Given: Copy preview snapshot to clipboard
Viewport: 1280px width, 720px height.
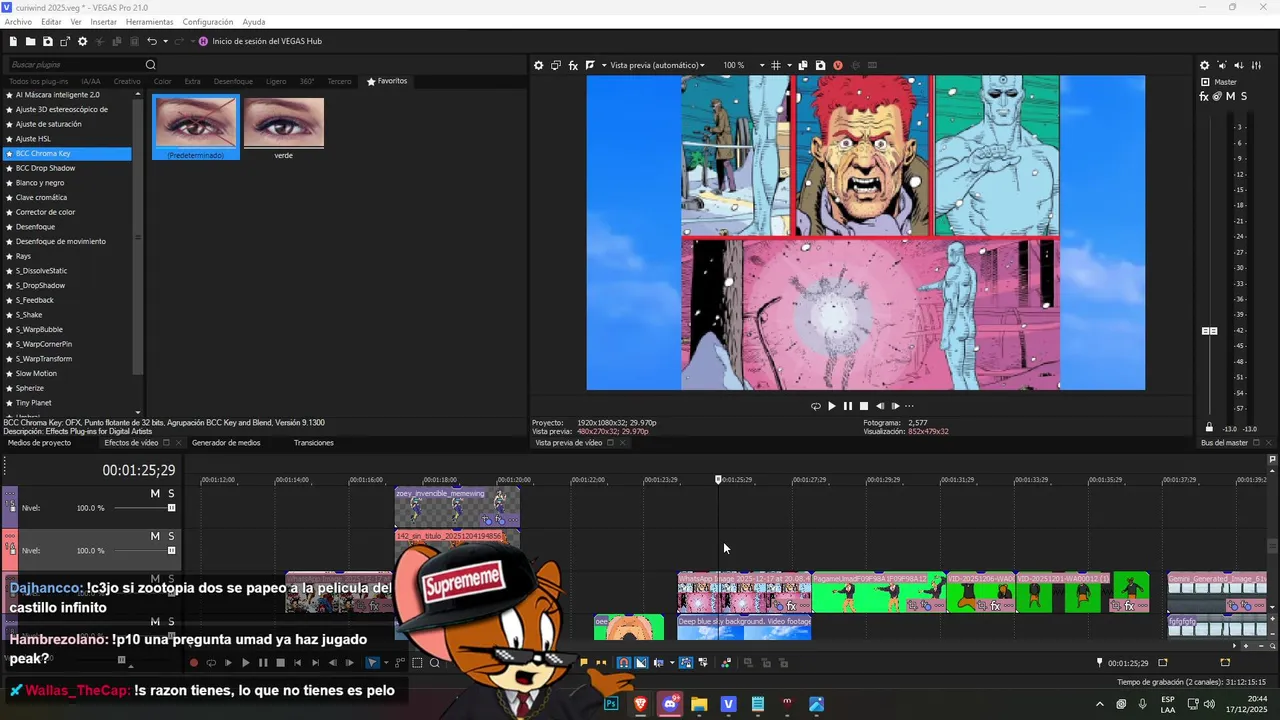Looking at the screenshot, I should click(x=802, y=65).
